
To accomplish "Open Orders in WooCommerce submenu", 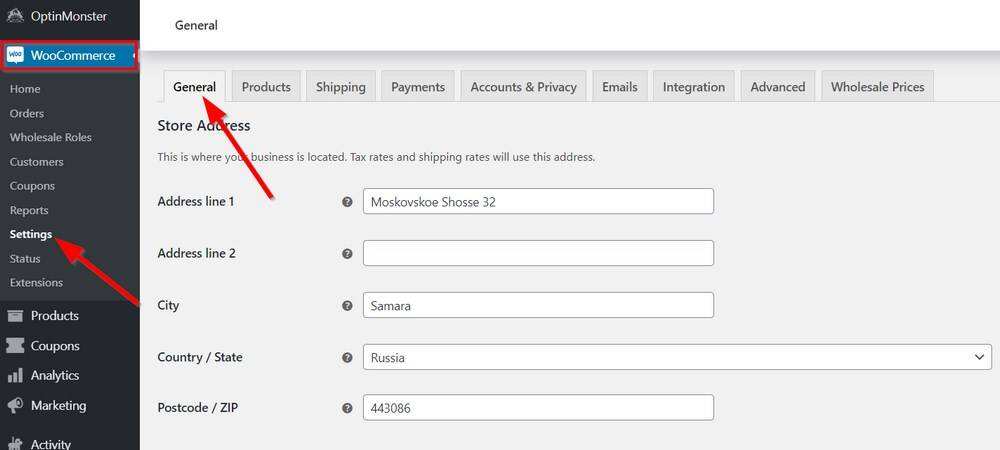I will coord(26,113).
